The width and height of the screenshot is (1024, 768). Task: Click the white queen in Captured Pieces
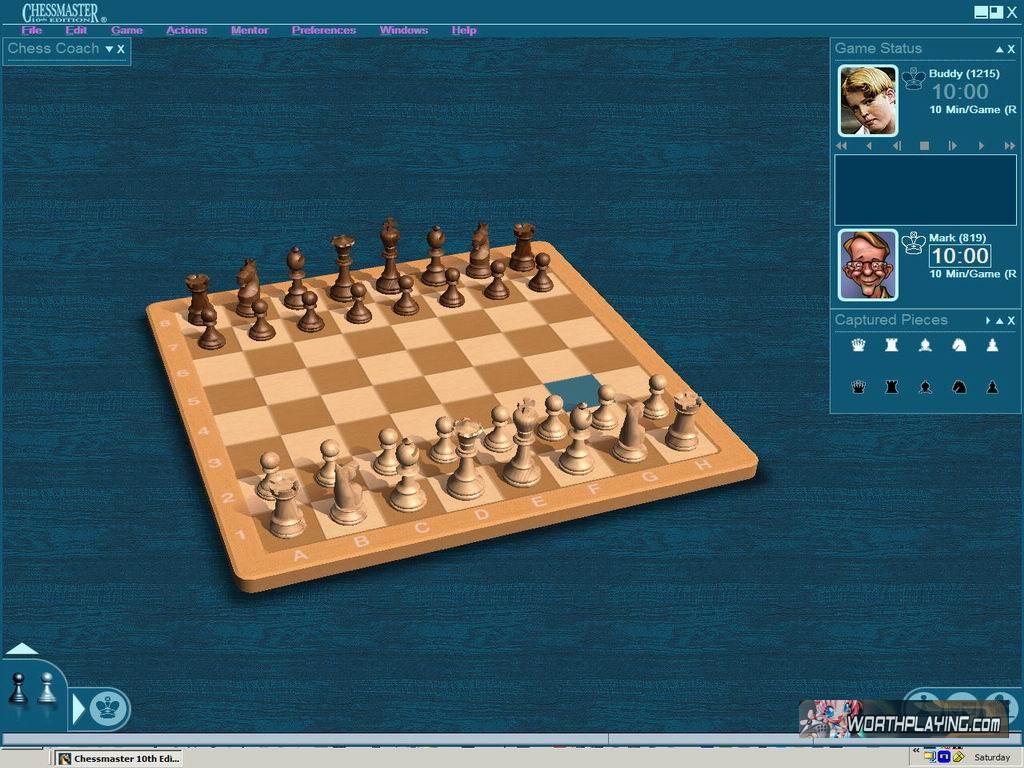858,345
